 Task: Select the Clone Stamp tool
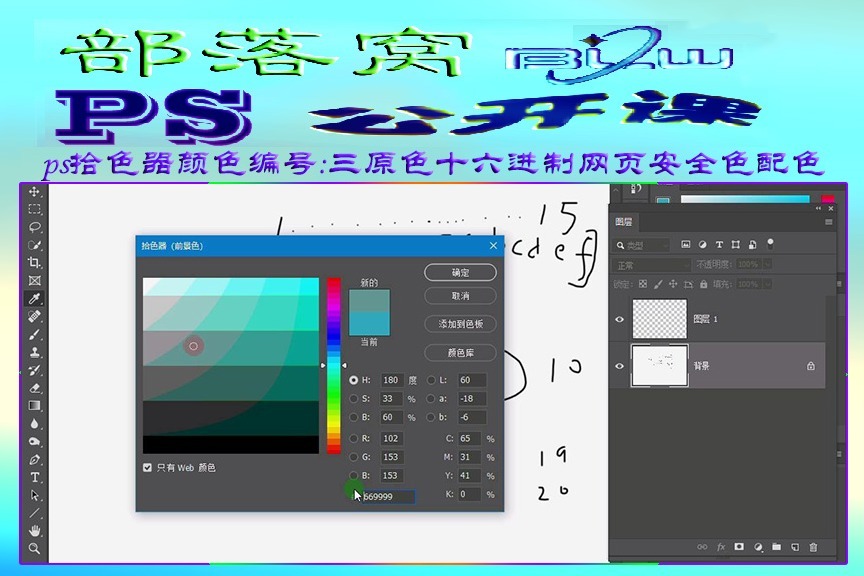pyautogui.click(x=34, y=352)
